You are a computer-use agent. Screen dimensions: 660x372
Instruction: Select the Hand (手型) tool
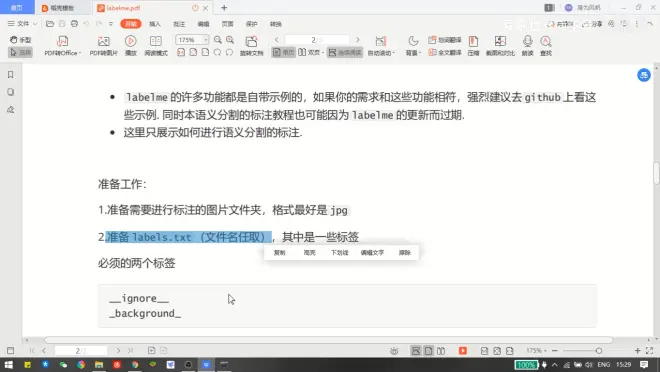pos(20,40)
